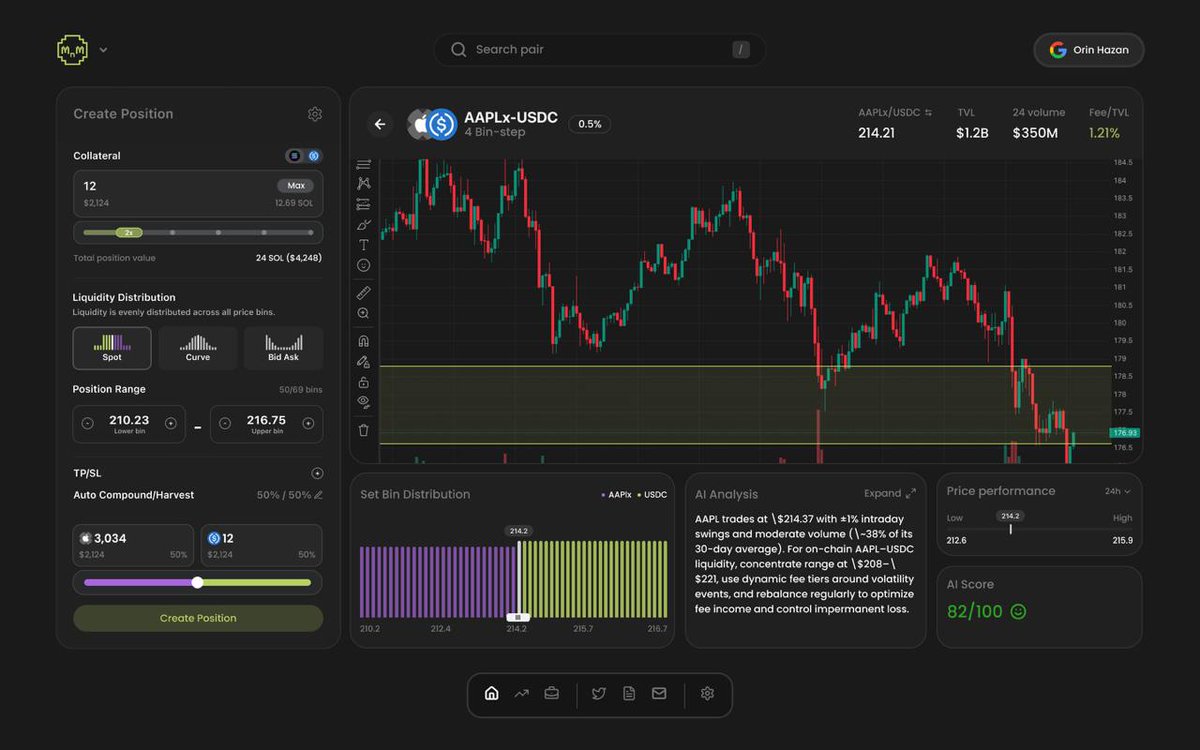Click the 2x leverage slider handle
The image size is (1200, 750).
pyautogui.click(x=129, y=232)
